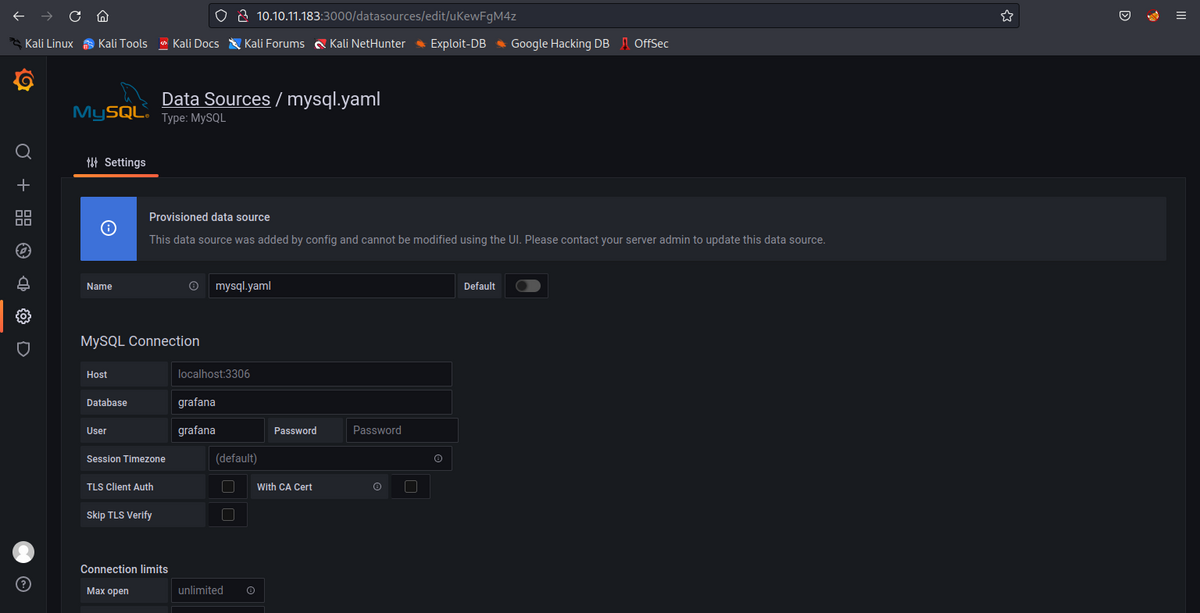Click the User input field
1200x613 pixels.
(218, 430)
